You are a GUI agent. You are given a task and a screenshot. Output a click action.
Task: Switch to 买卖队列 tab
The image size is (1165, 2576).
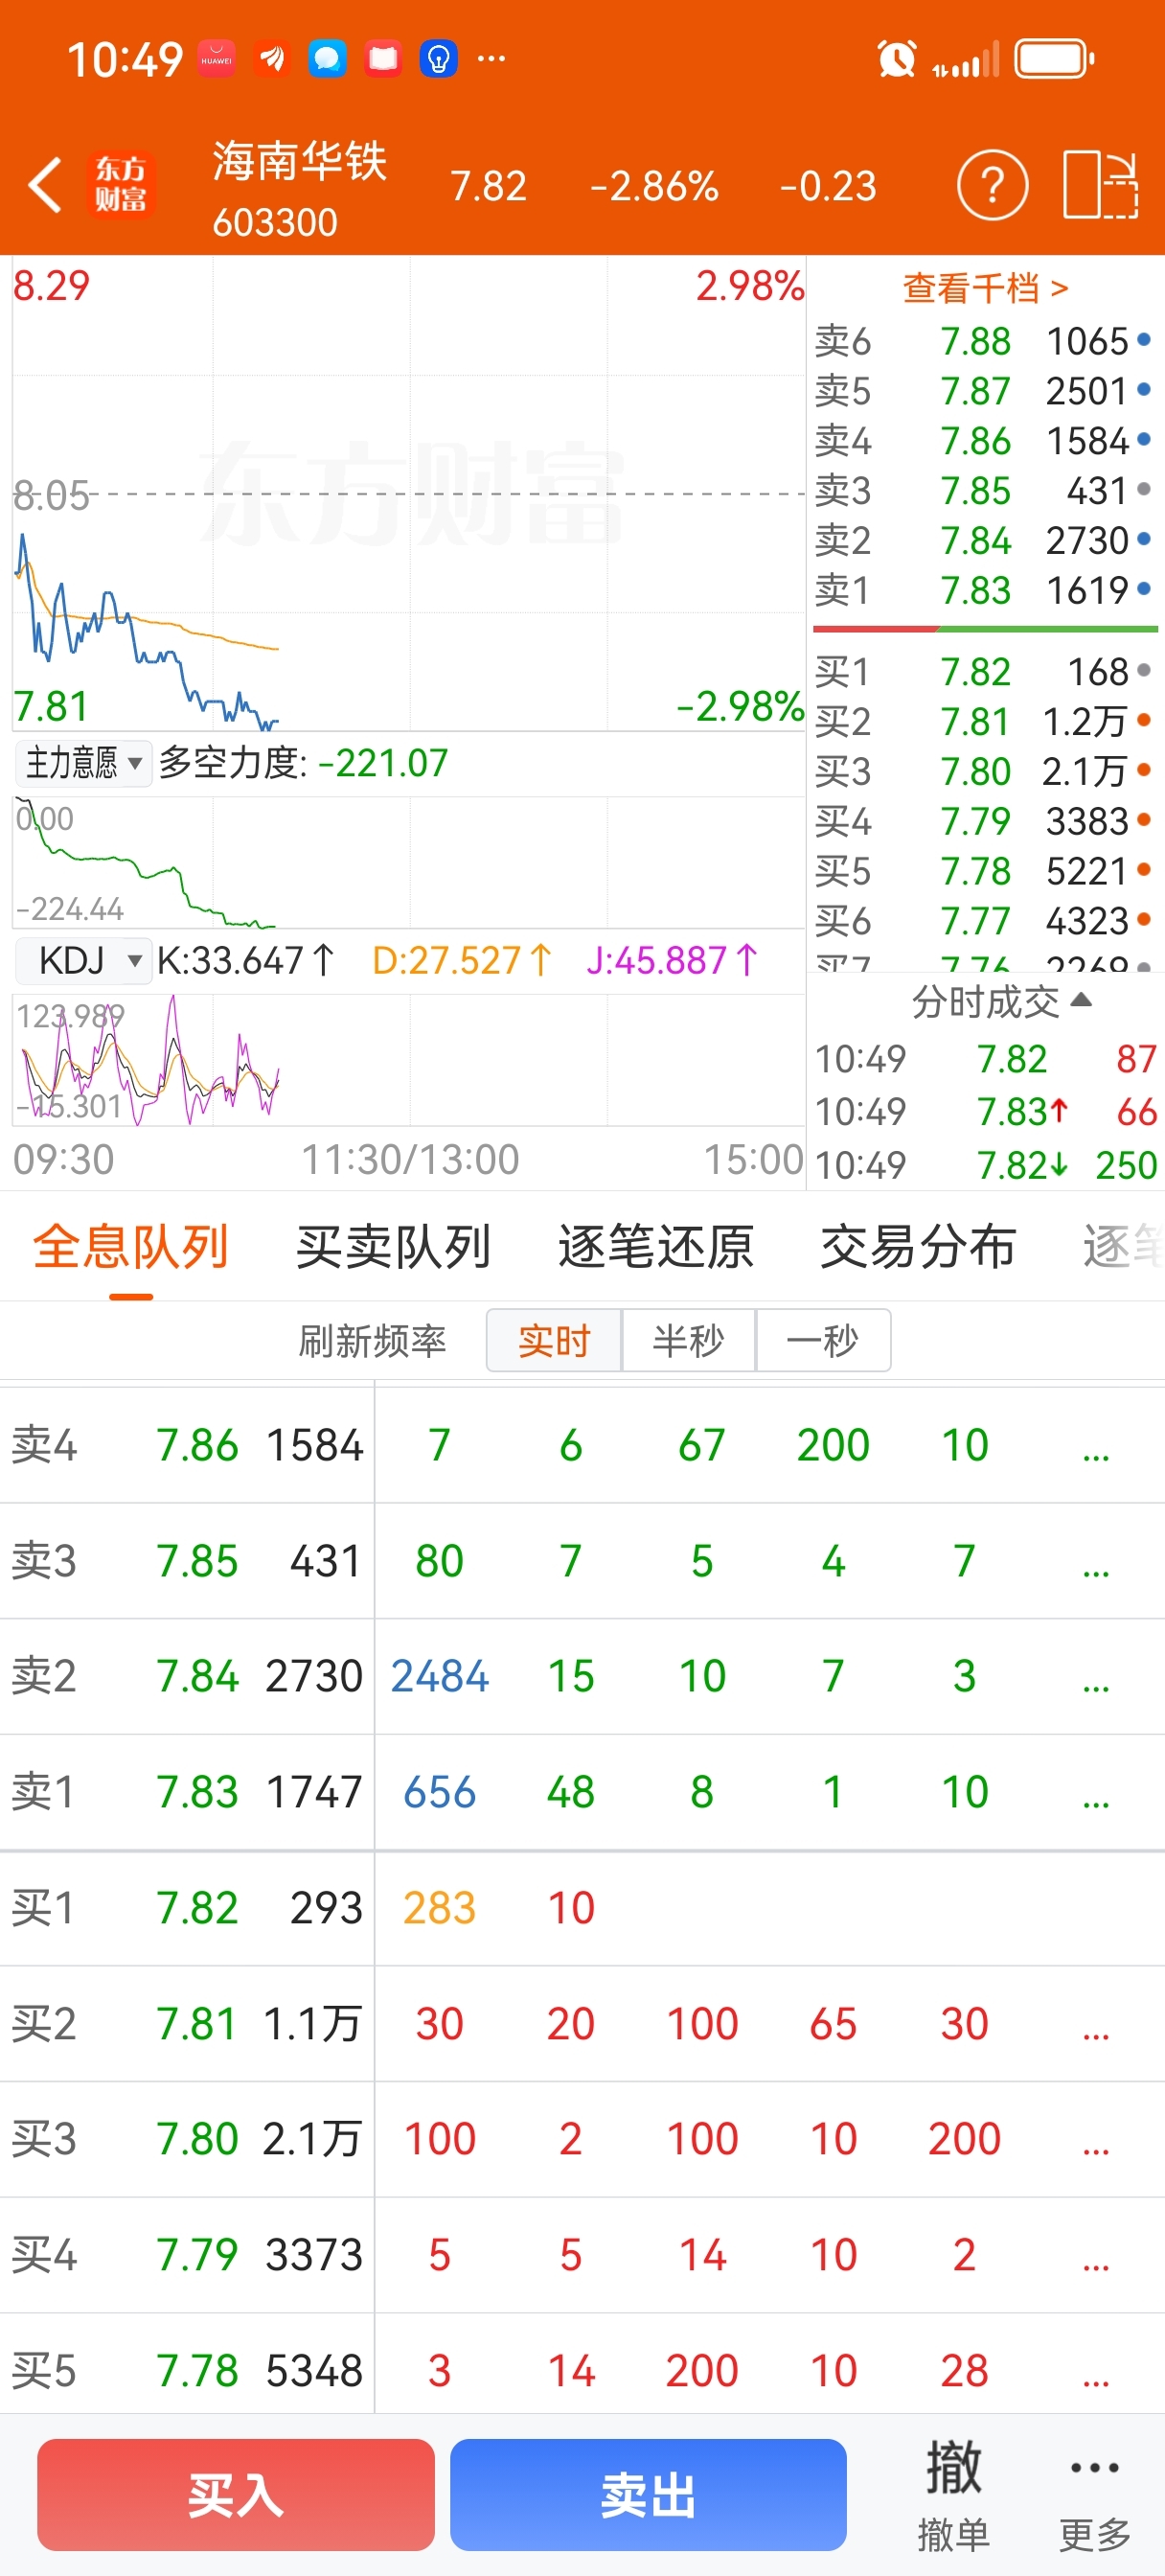coord(393,1247)
